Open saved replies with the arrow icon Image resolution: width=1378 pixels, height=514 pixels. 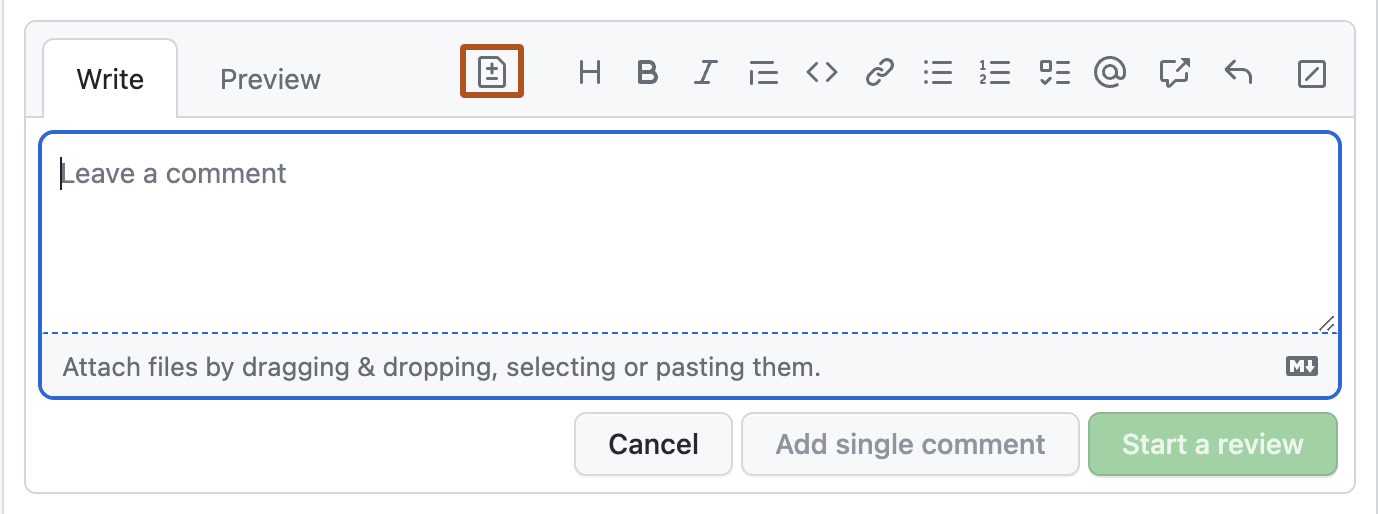point(1238,73)
